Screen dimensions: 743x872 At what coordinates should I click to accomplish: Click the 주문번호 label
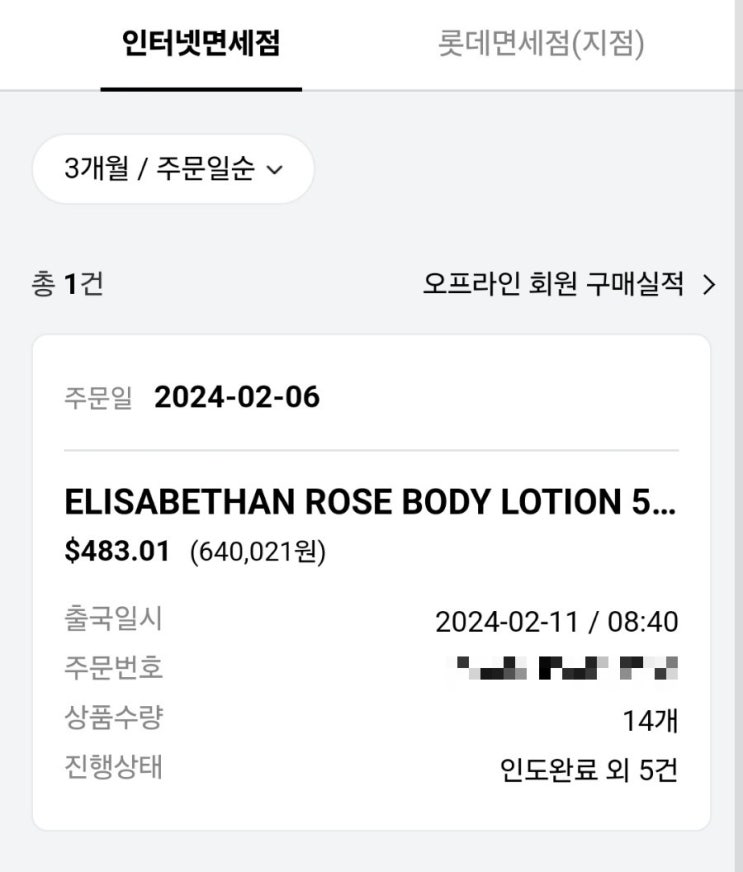[112, 667]
